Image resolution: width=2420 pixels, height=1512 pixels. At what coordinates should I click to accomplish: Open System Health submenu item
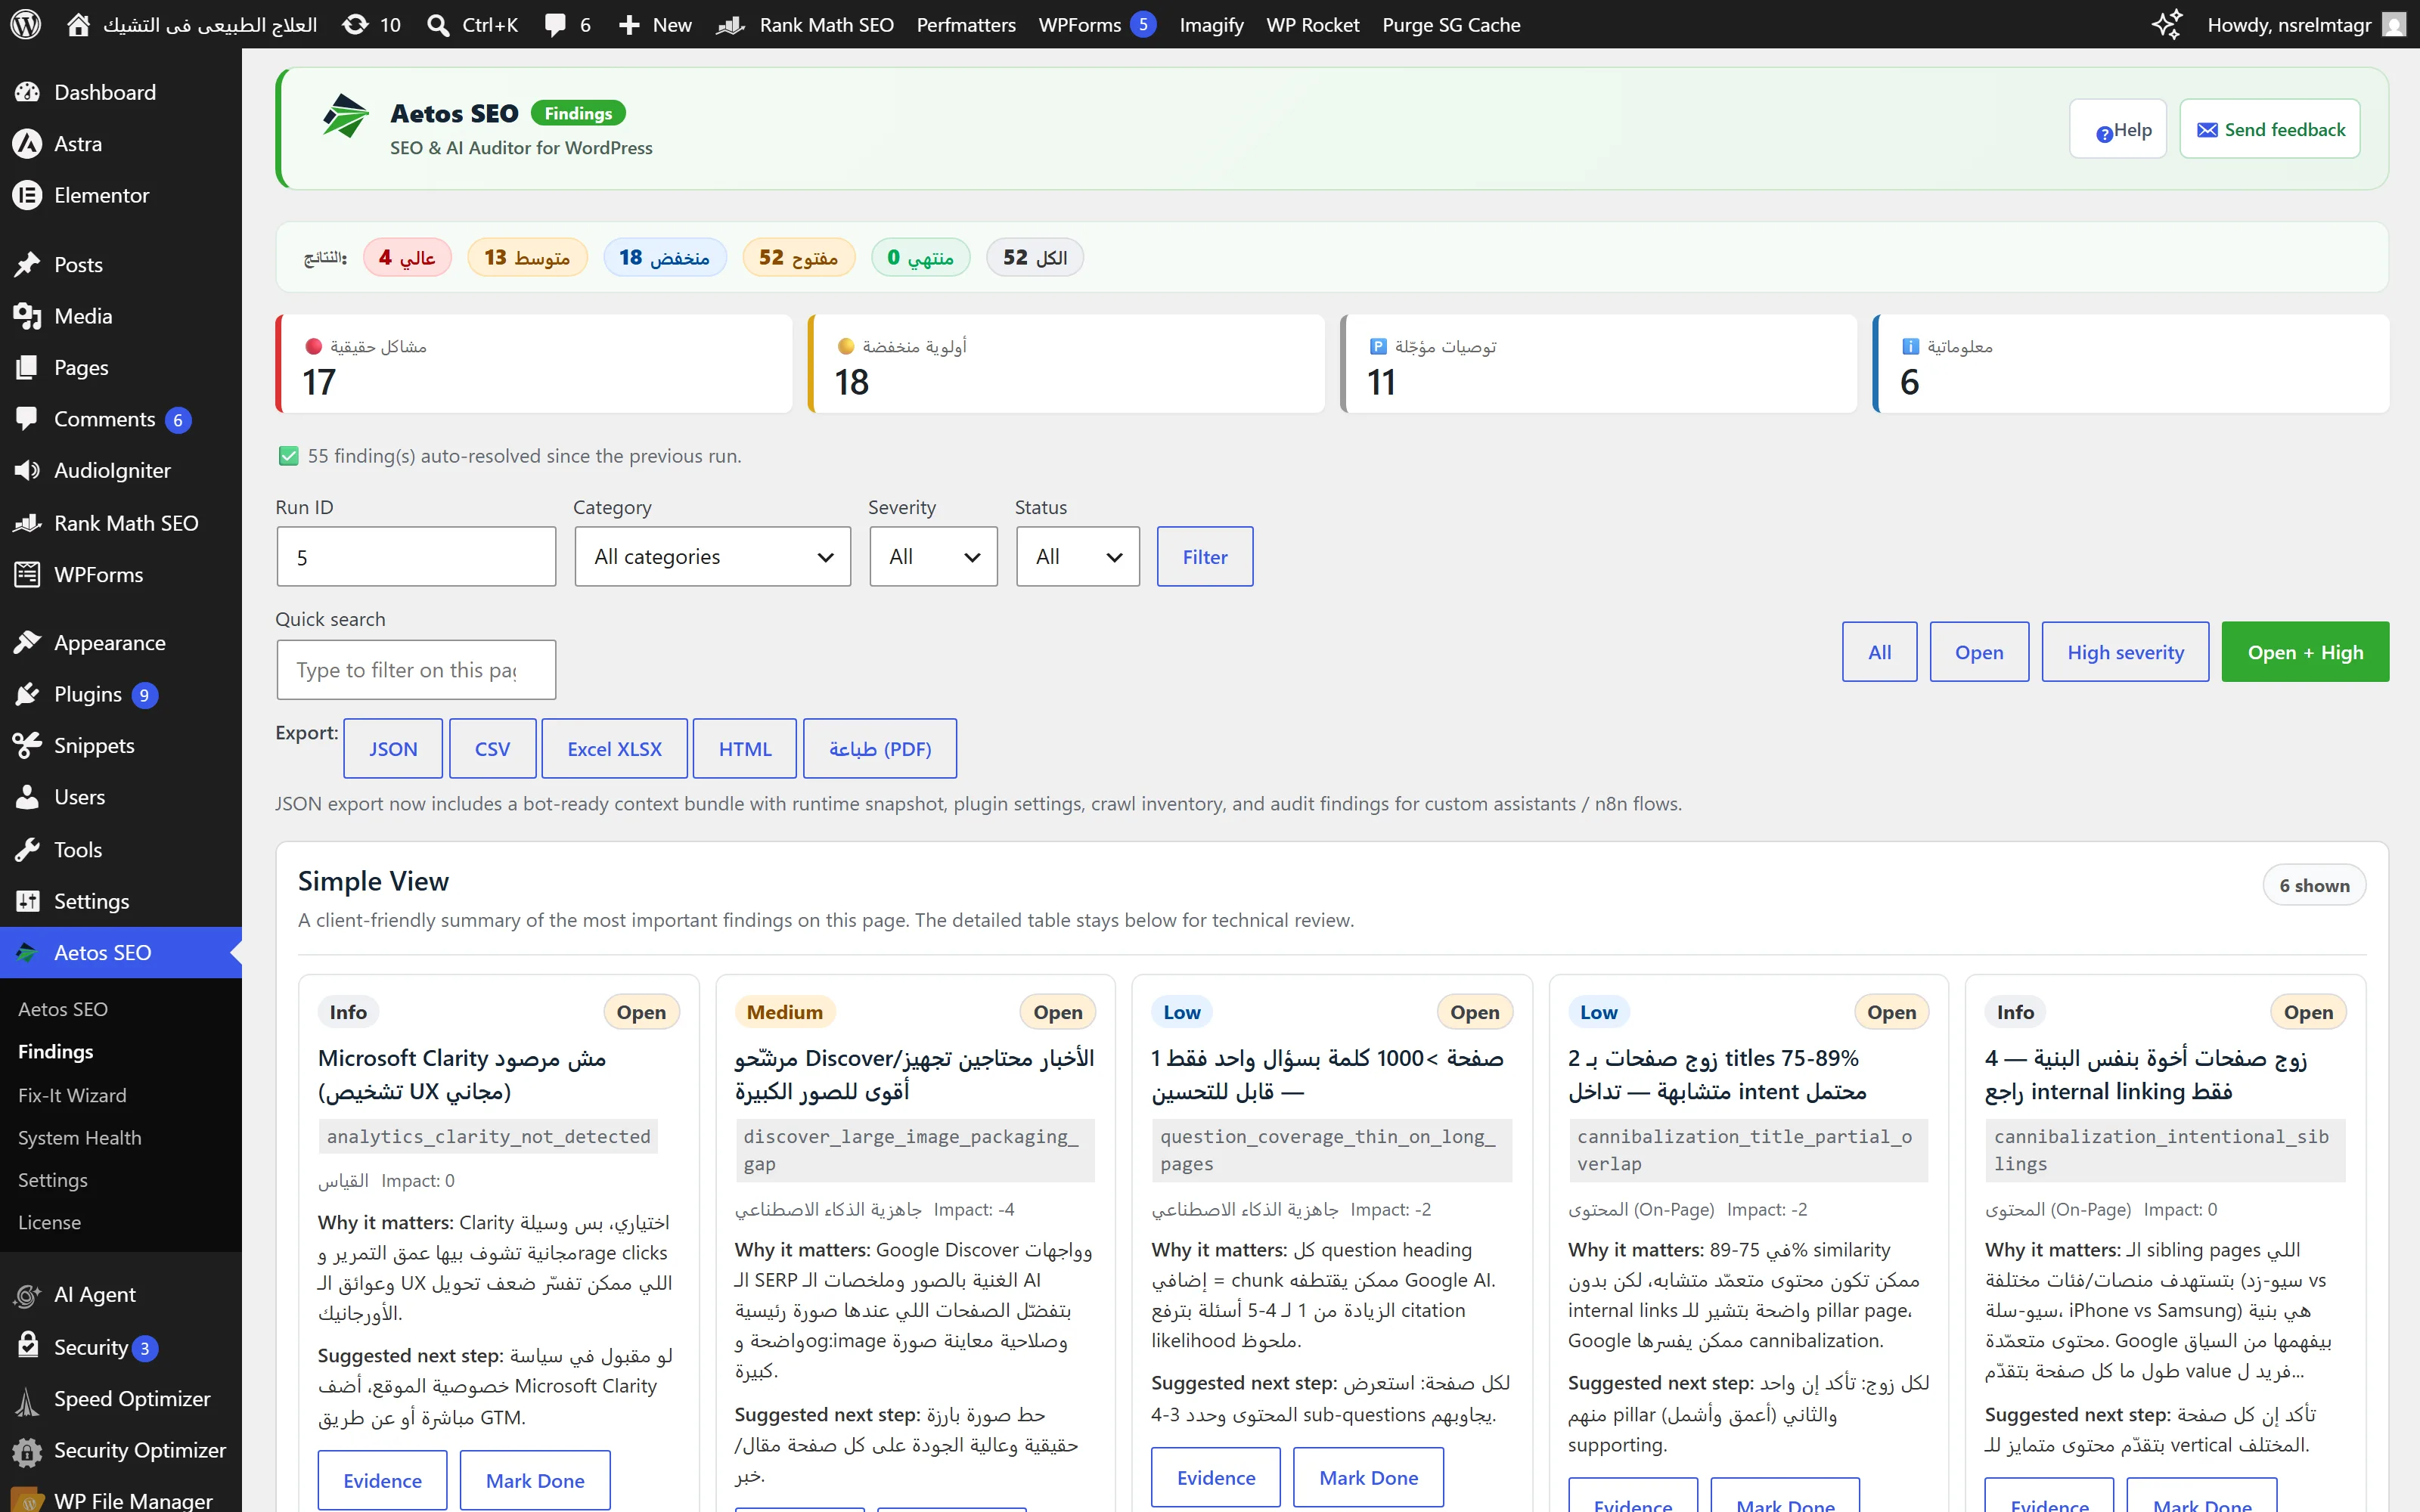tap(79, 1137)
